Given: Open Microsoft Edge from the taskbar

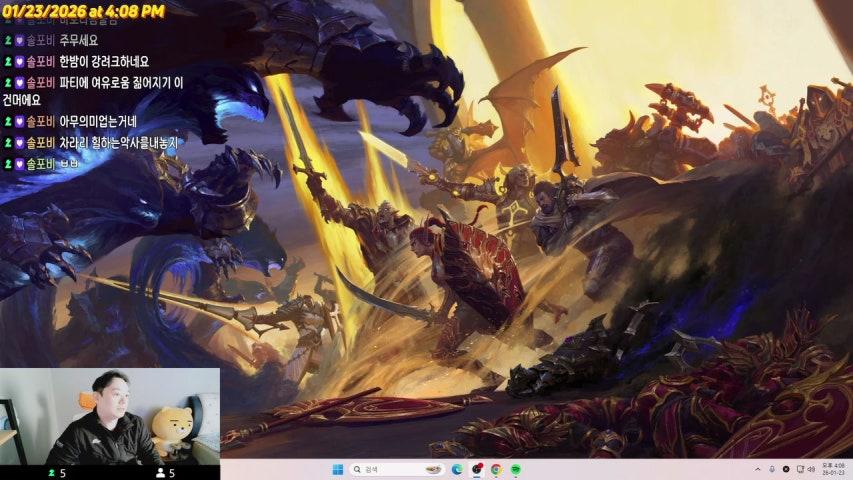Looking at the screenshot, I should (457, 469).
